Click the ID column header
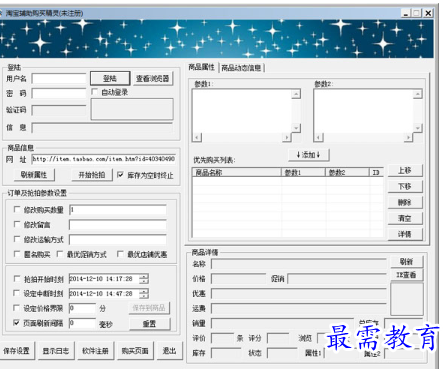 coord(376,172)
